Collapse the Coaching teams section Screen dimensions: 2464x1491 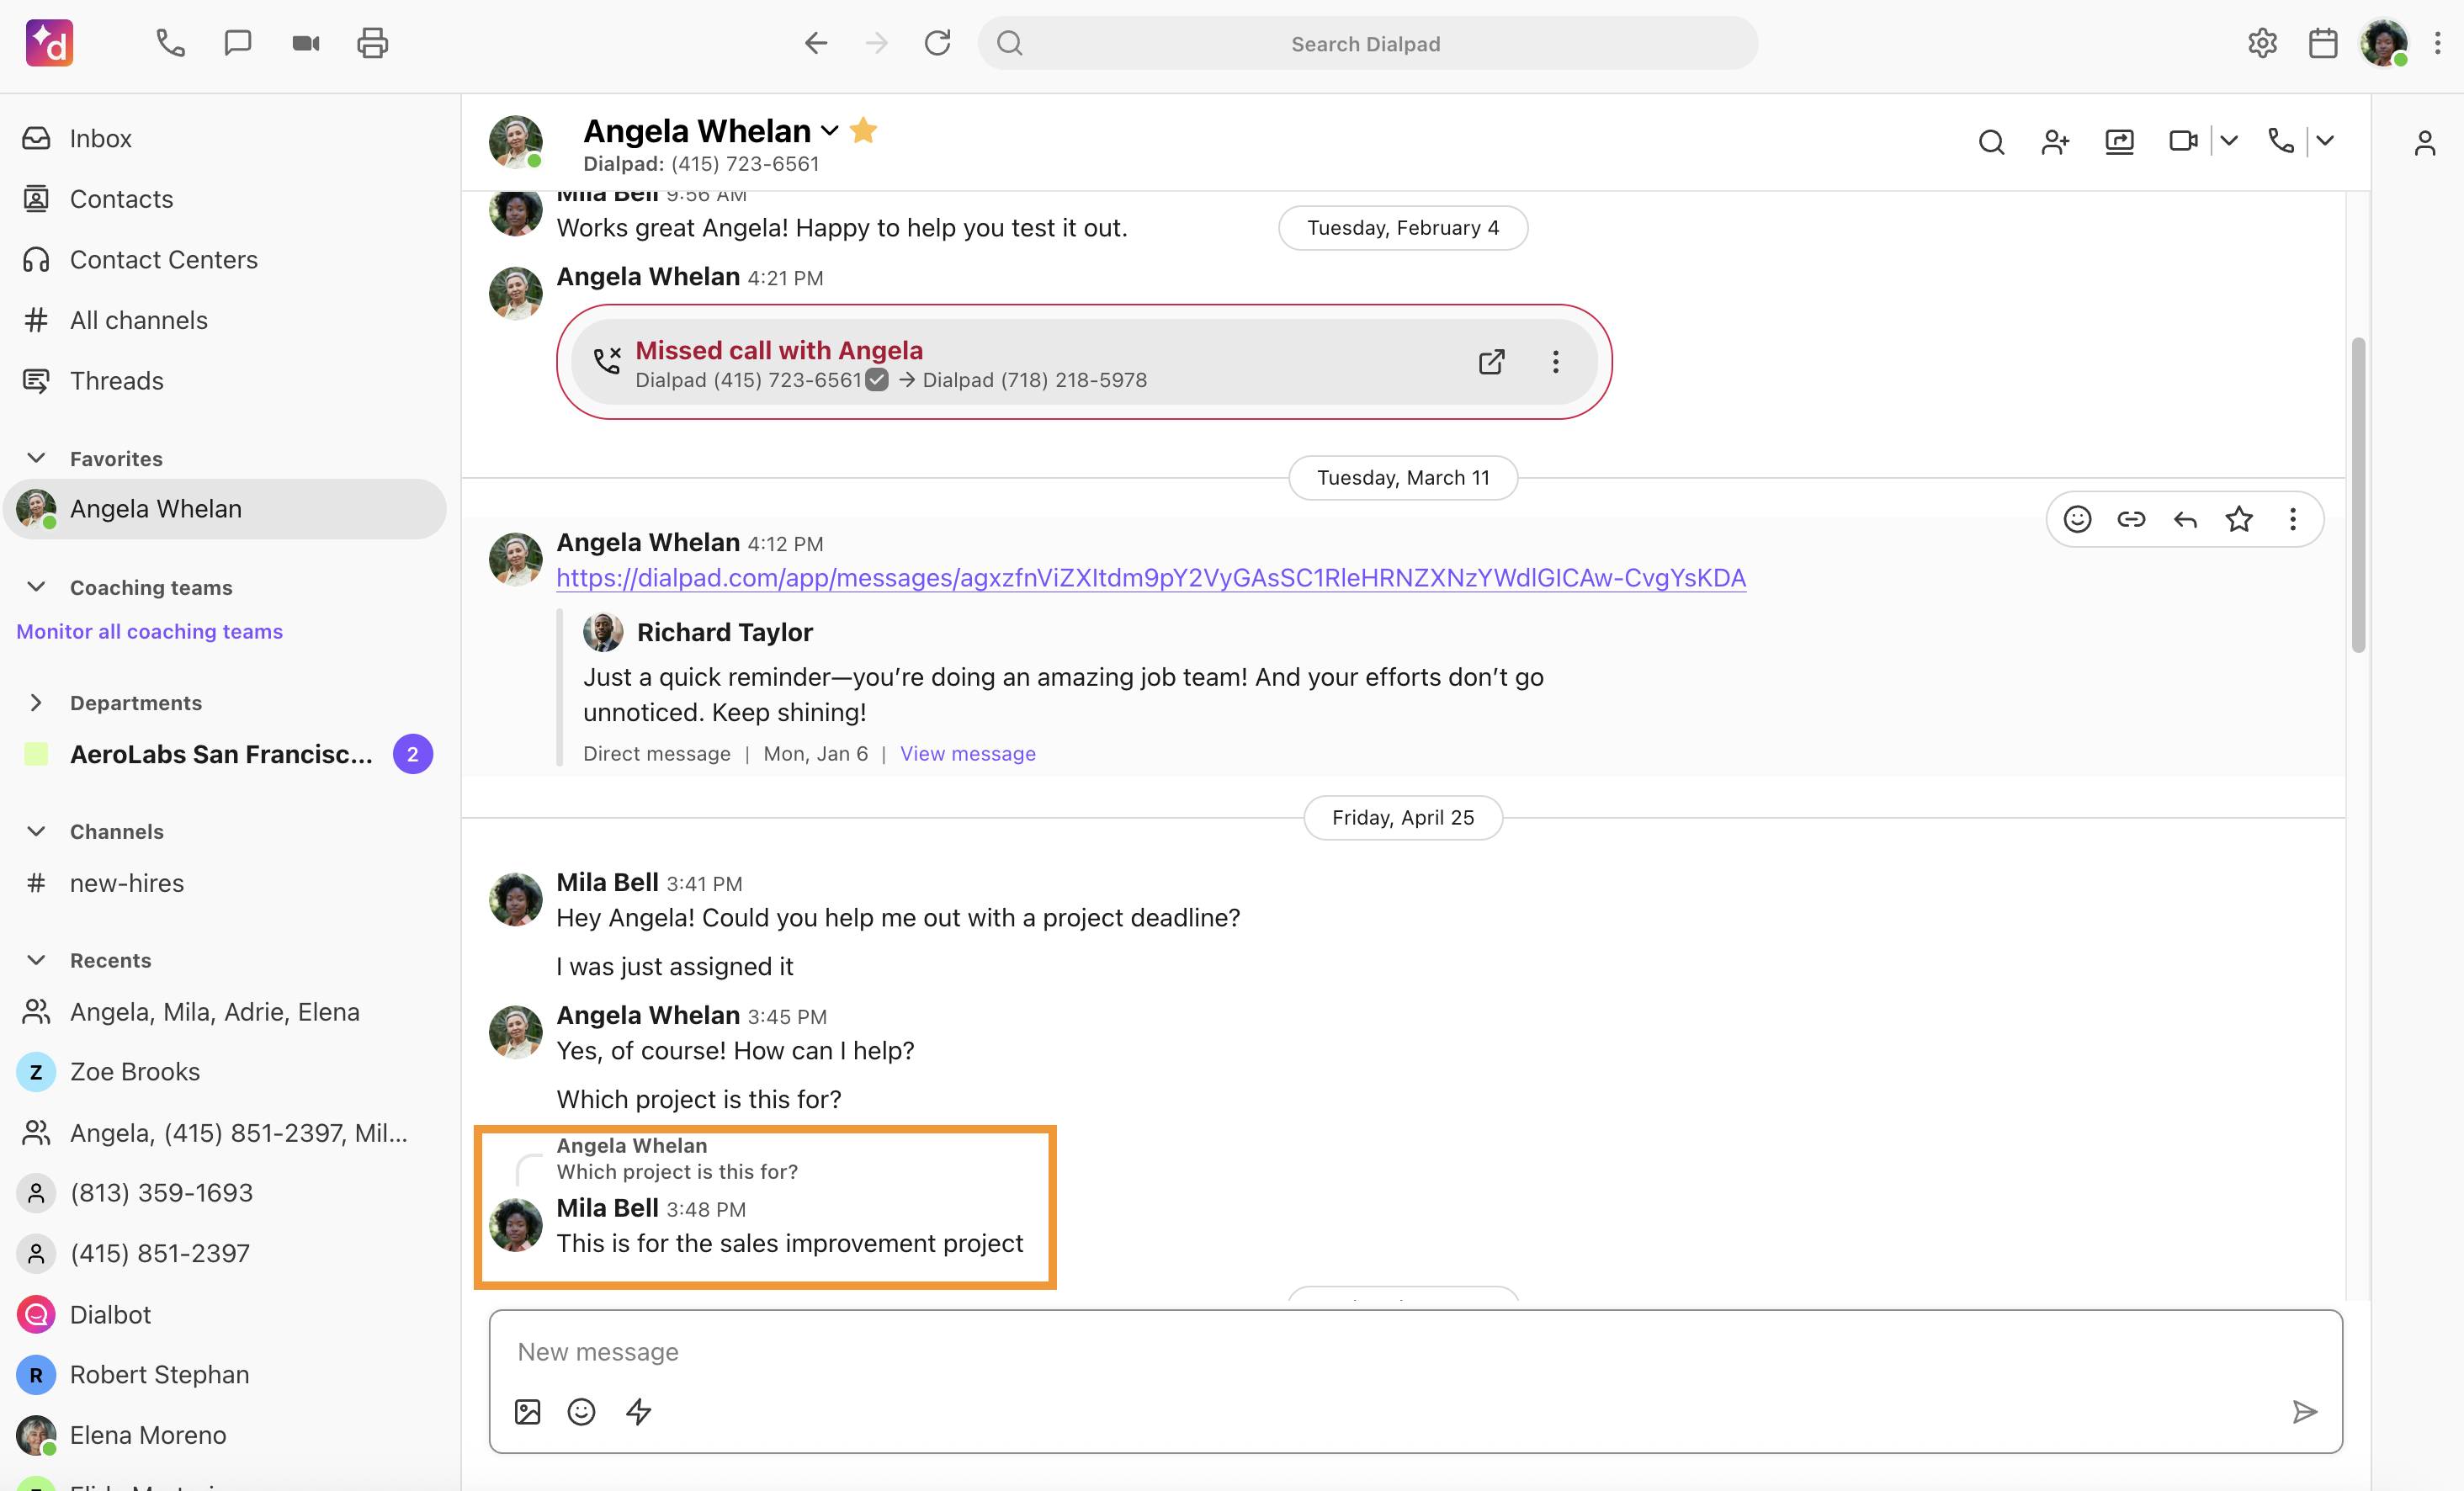click(36, 587)
